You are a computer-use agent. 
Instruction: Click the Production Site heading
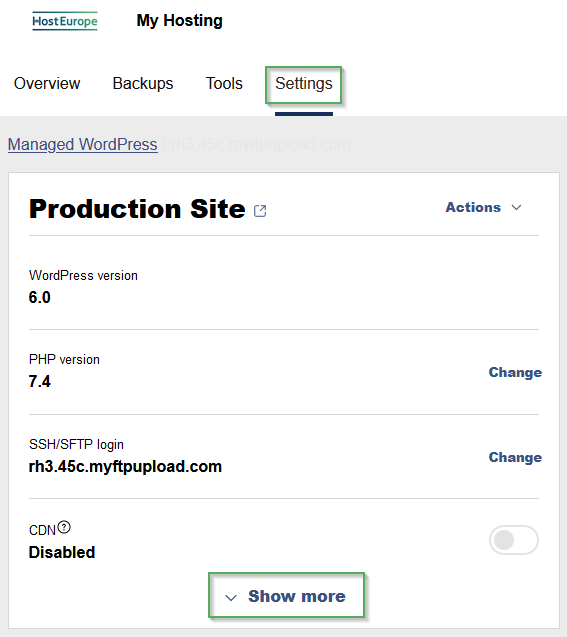pyautogui.click(x=137, y=209)
